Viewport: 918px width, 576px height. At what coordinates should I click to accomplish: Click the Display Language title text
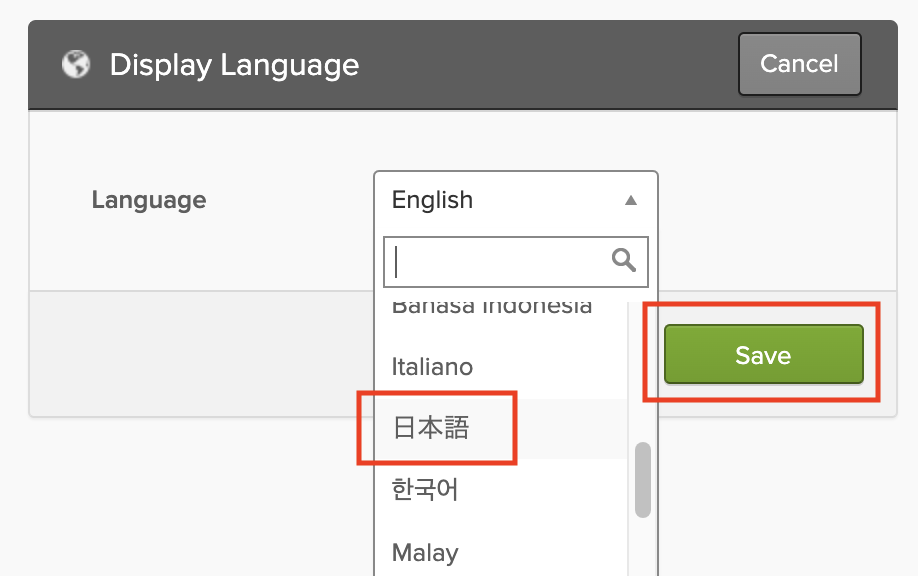coord(234,65)
